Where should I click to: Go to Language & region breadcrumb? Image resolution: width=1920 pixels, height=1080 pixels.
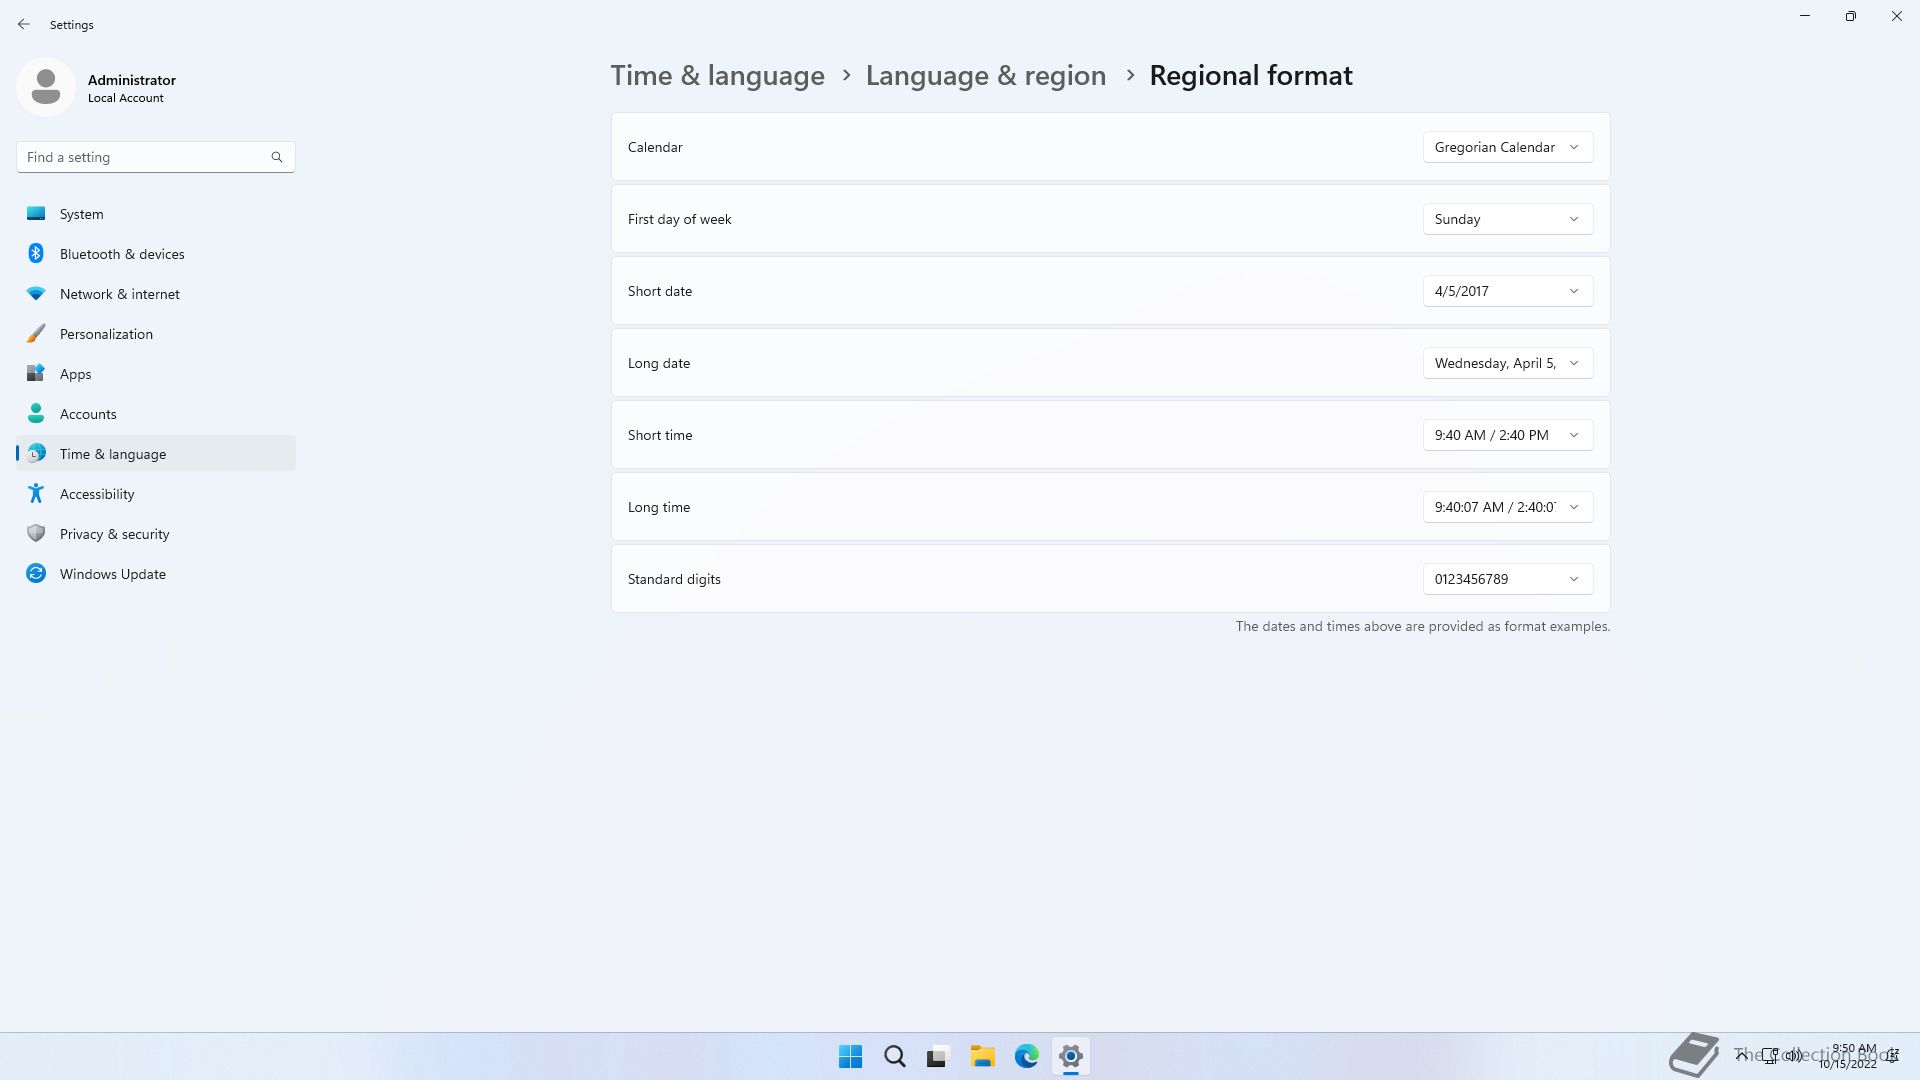click(985, 76)
